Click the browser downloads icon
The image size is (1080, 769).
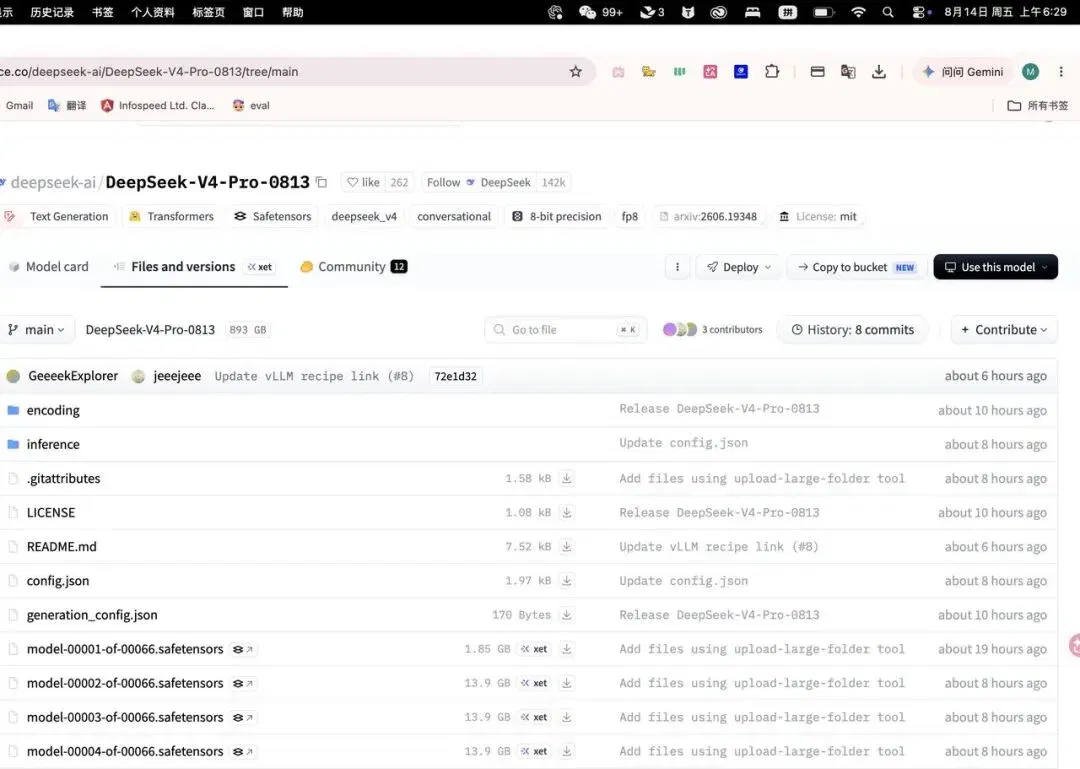(879, 72)
